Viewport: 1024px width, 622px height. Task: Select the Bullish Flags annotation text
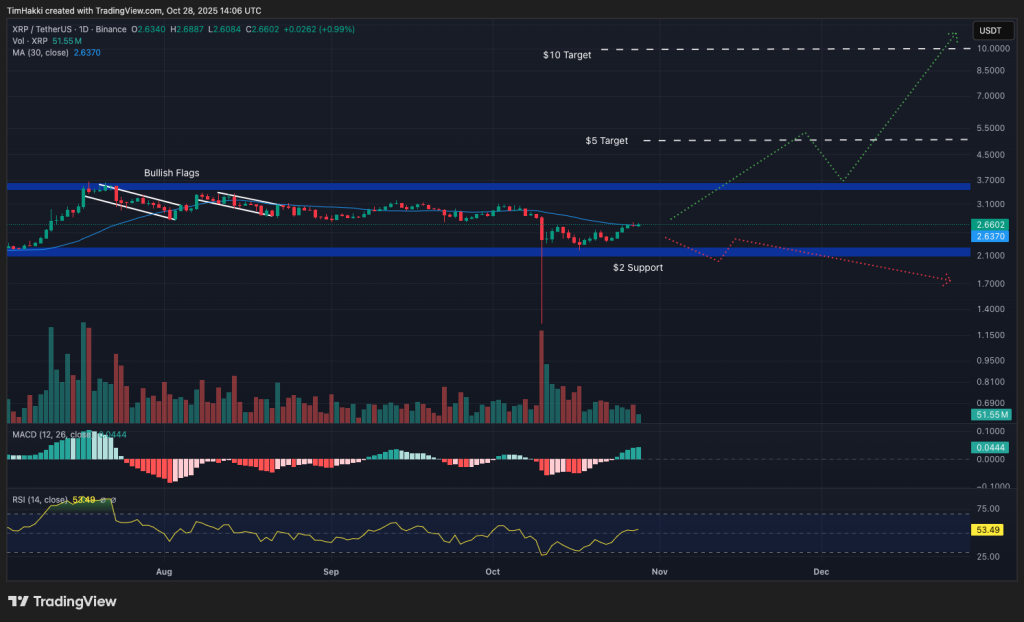pos(171,172)
